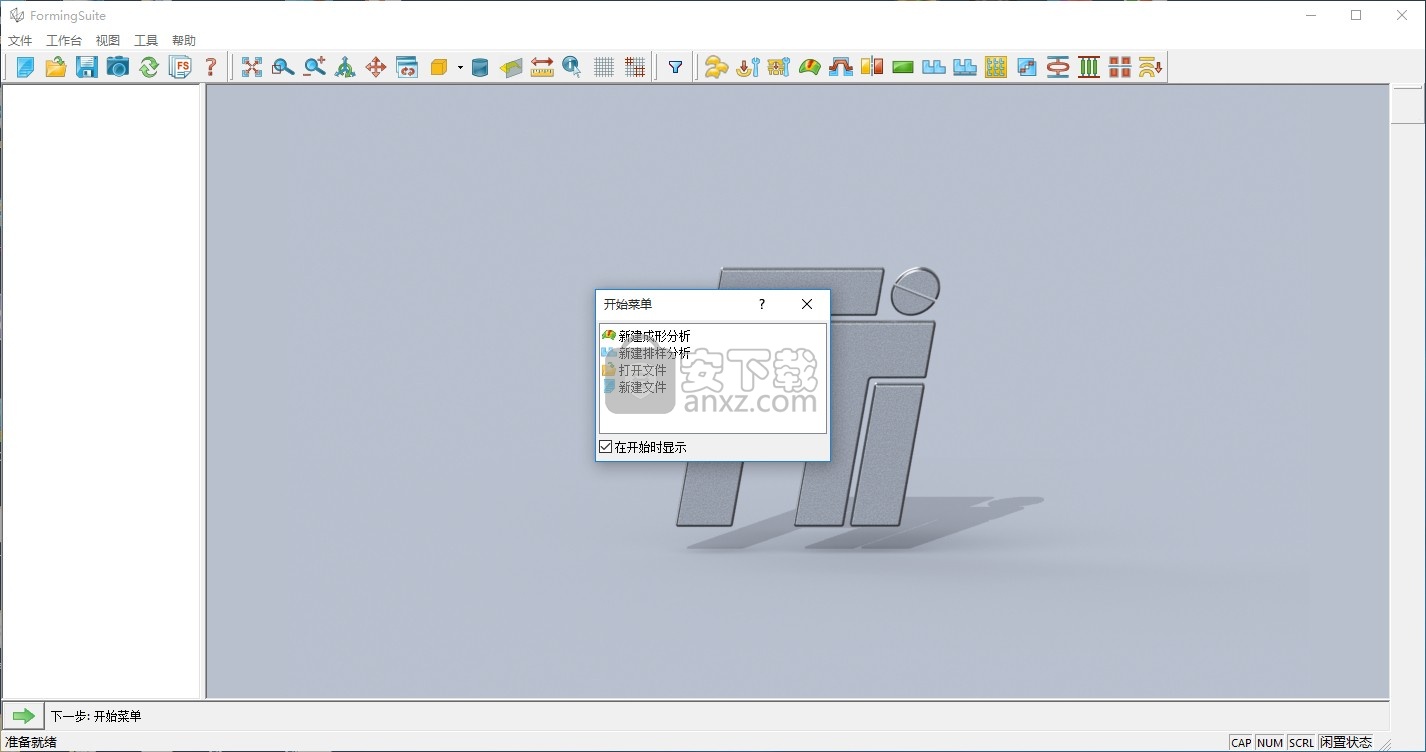
Task: Click the blue filter funnel icon
Action: [x=676, y=67]
